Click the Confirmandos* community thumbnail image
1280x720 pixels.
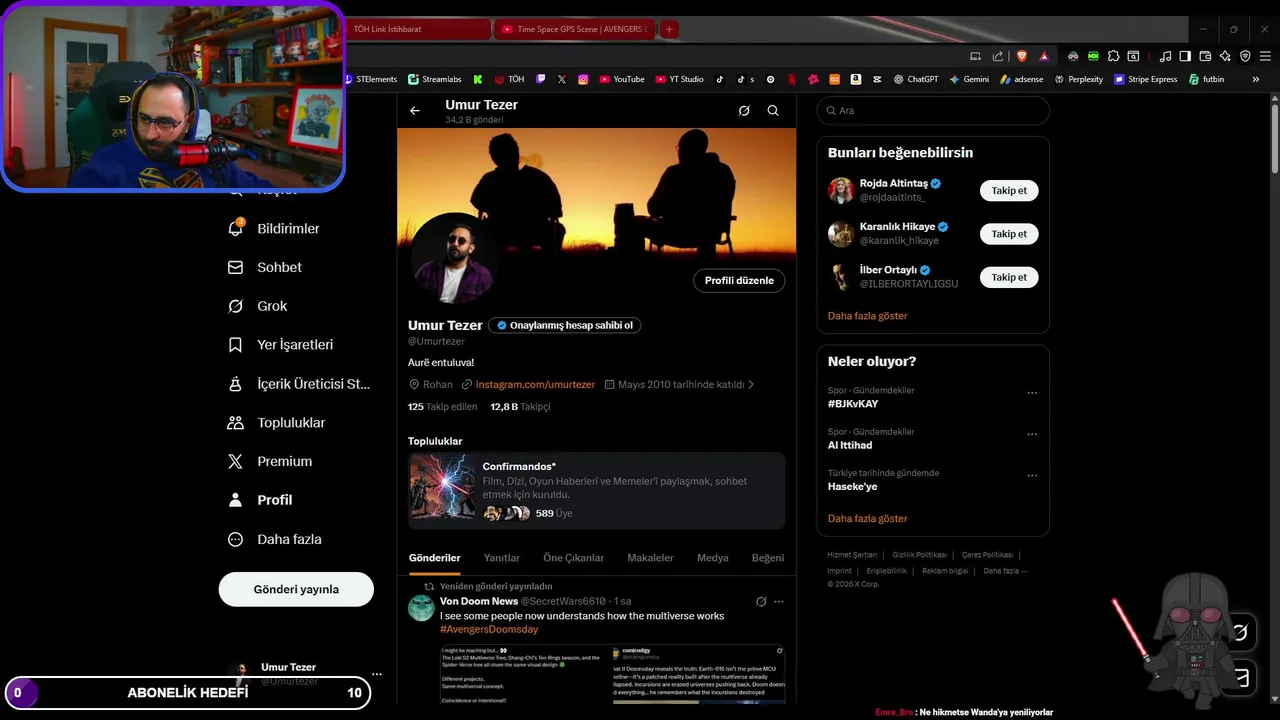[443, 488]
